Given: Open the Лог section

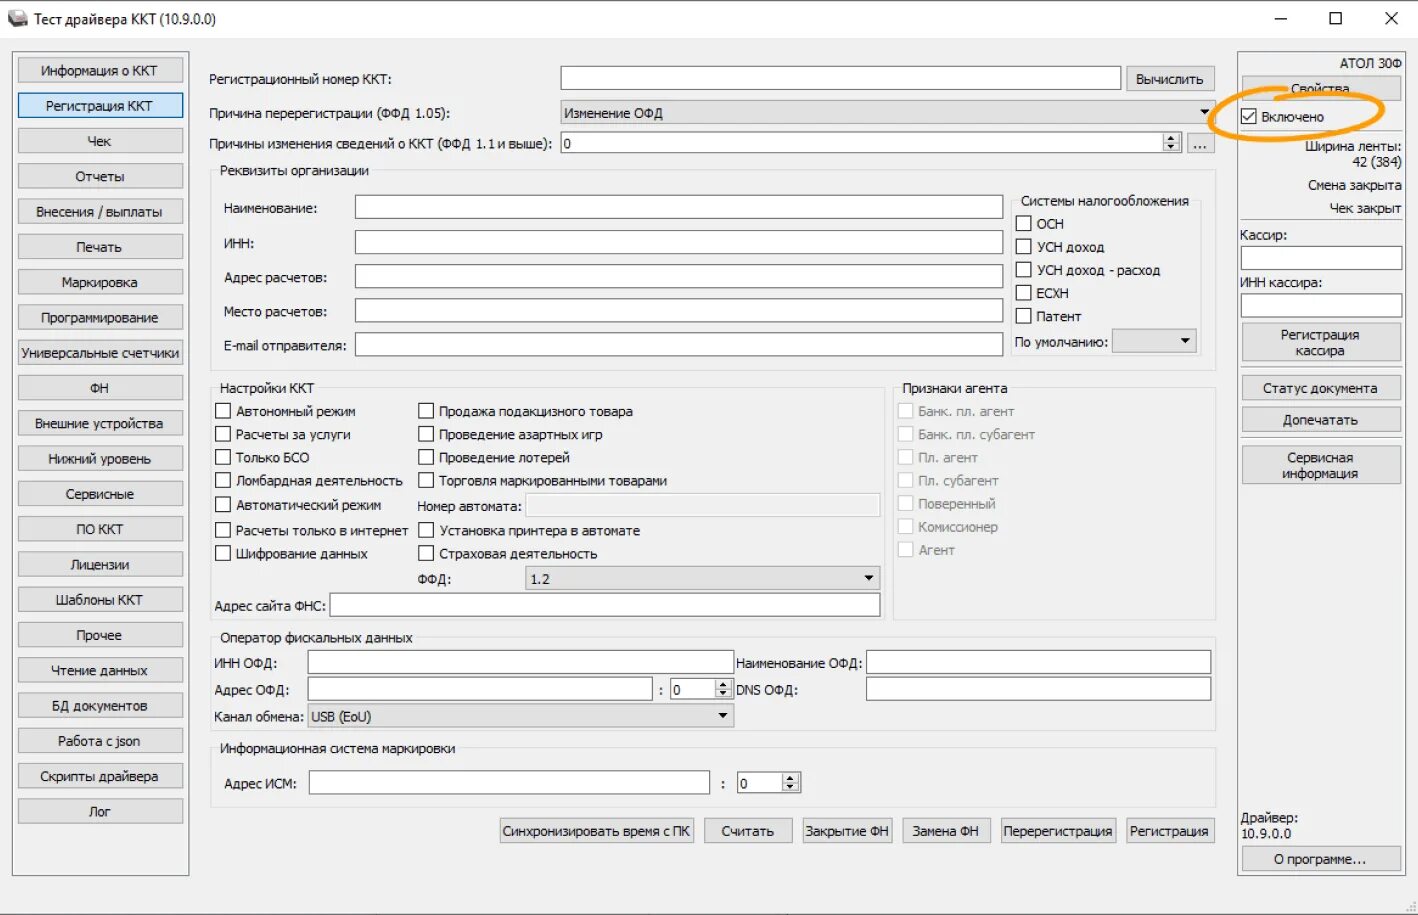Looking at the screenshot, I should [x=100, y=811].
